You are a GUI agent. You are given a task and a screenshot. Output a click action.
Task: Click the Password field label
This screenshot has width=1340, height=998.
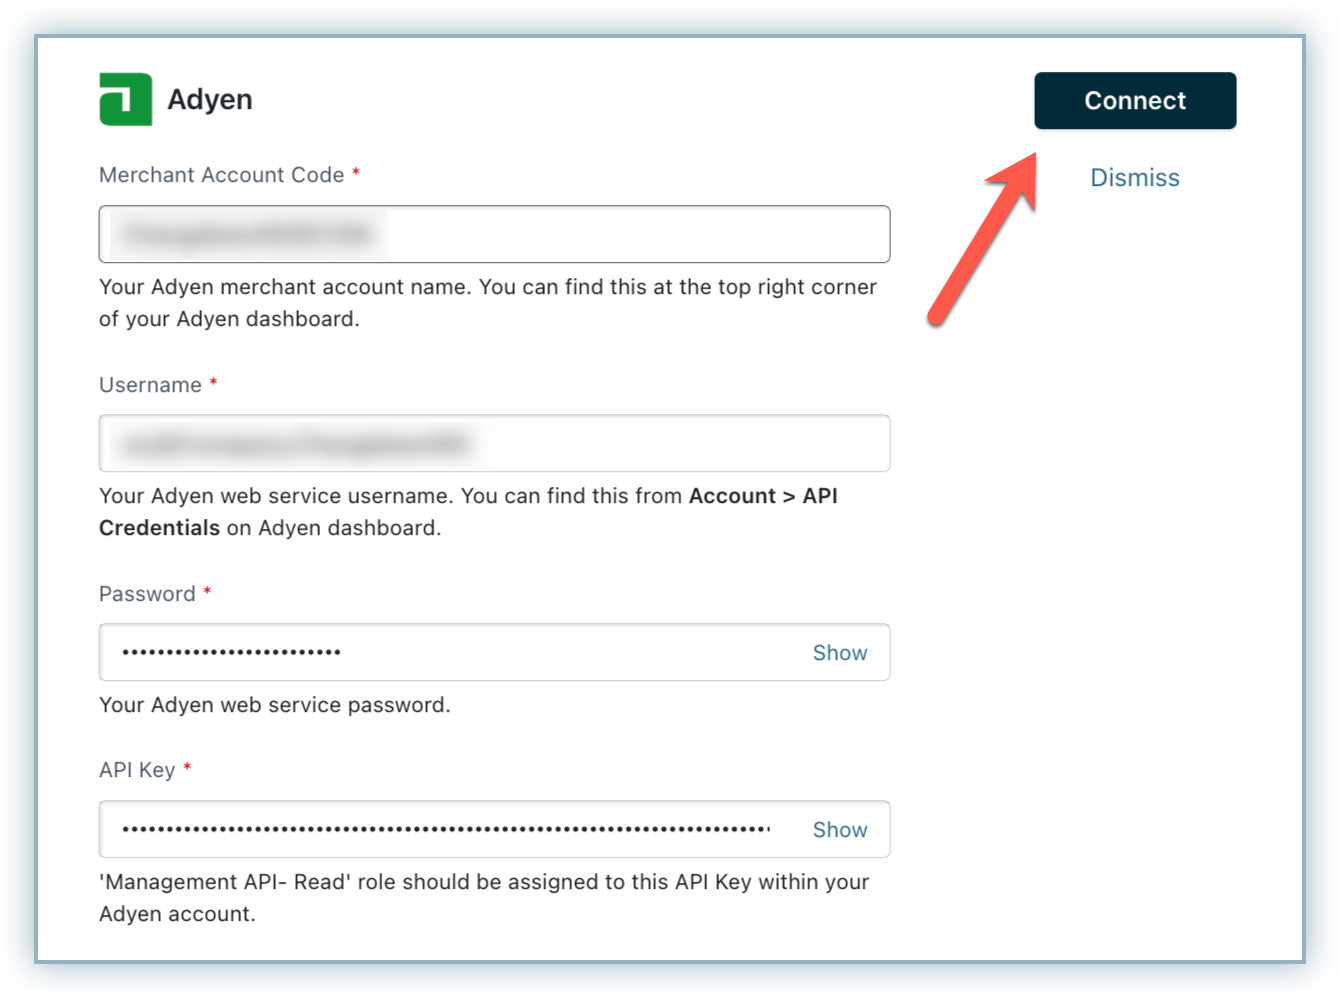[147, 594]
